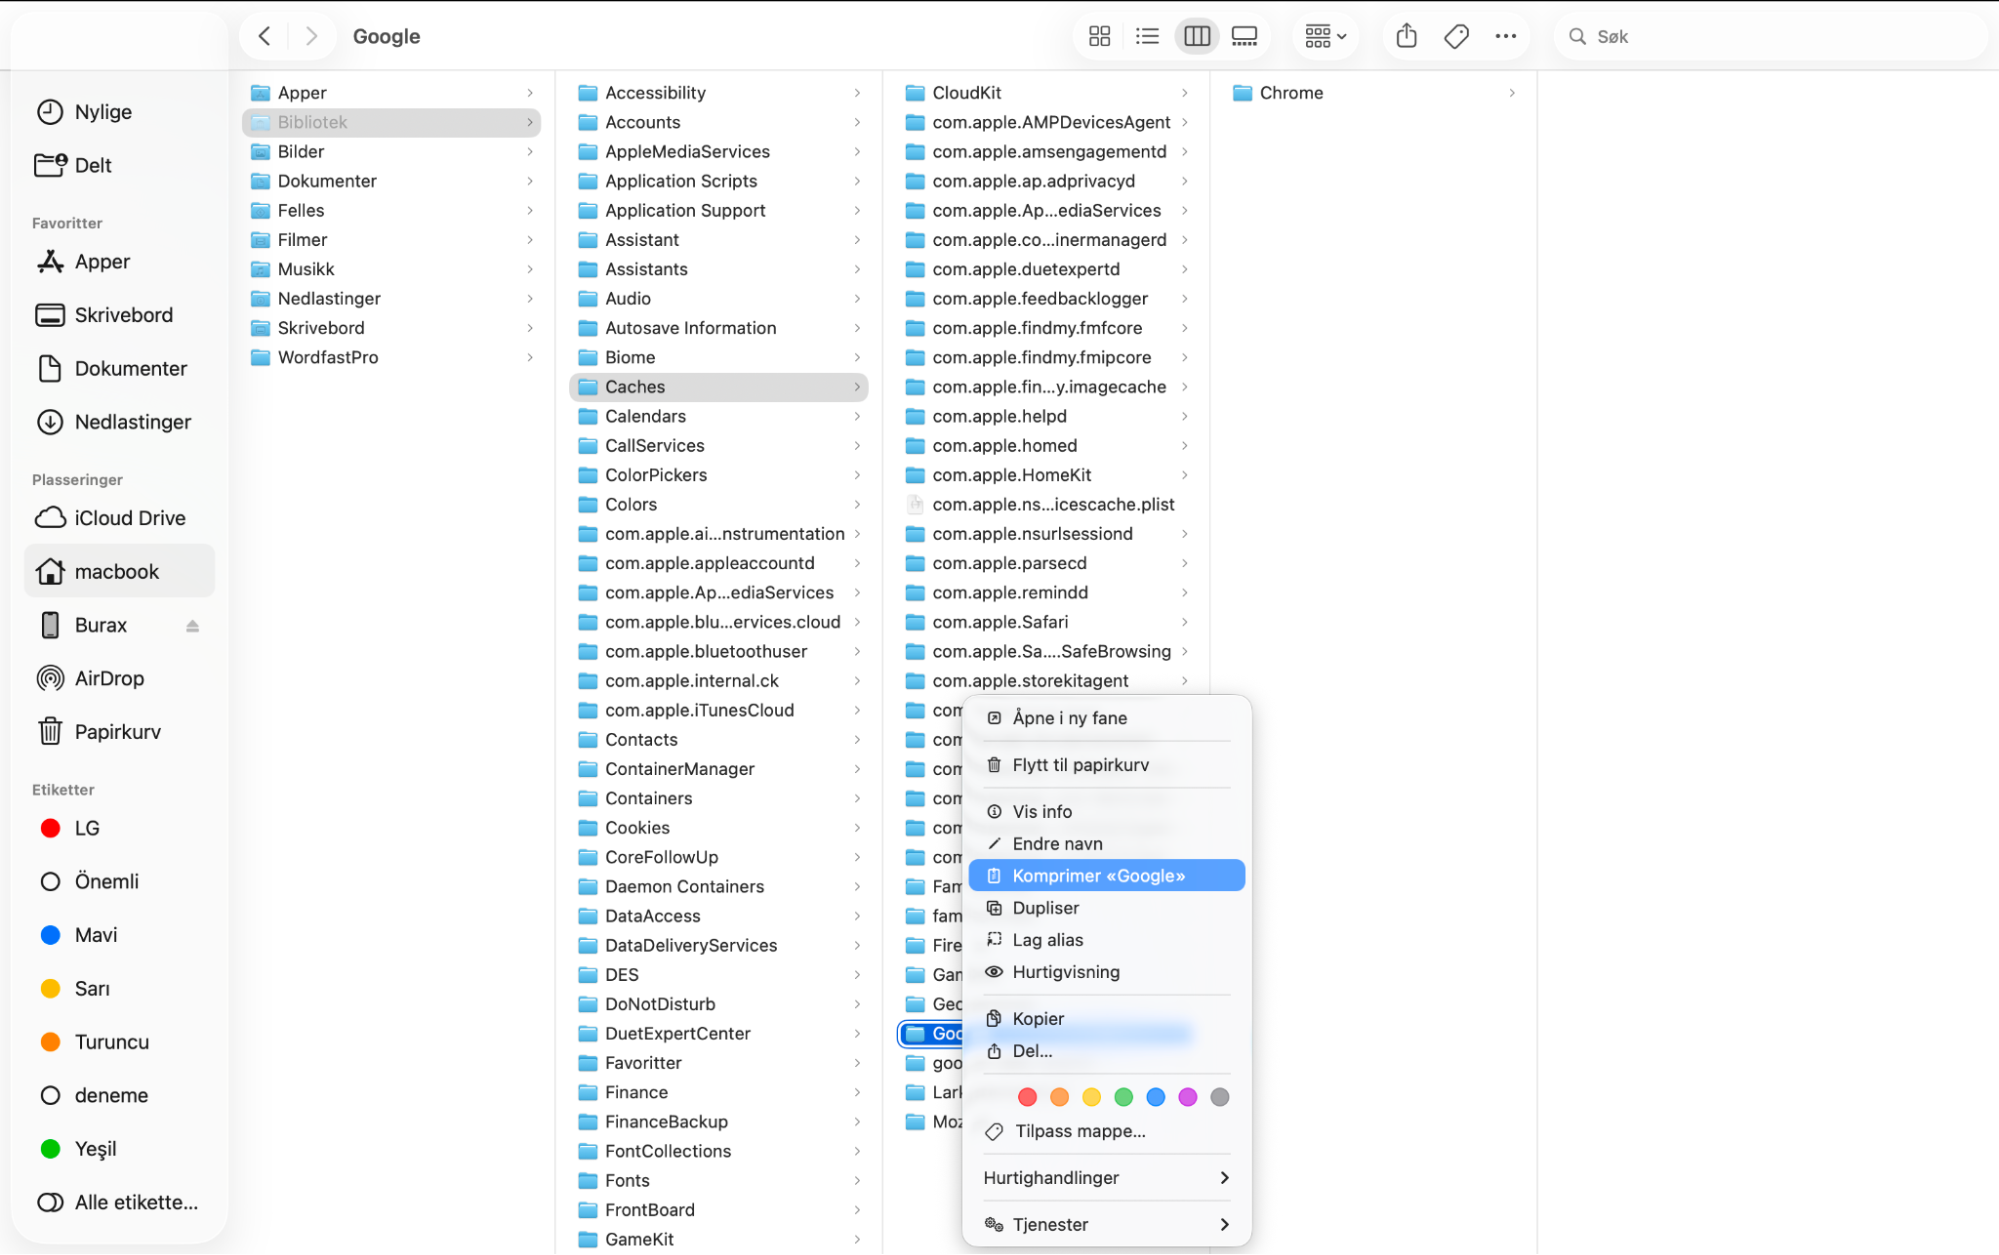The image size is (1999, 1255).
Task: Click the tag toolbar icon
Action: coord(1456,36)
